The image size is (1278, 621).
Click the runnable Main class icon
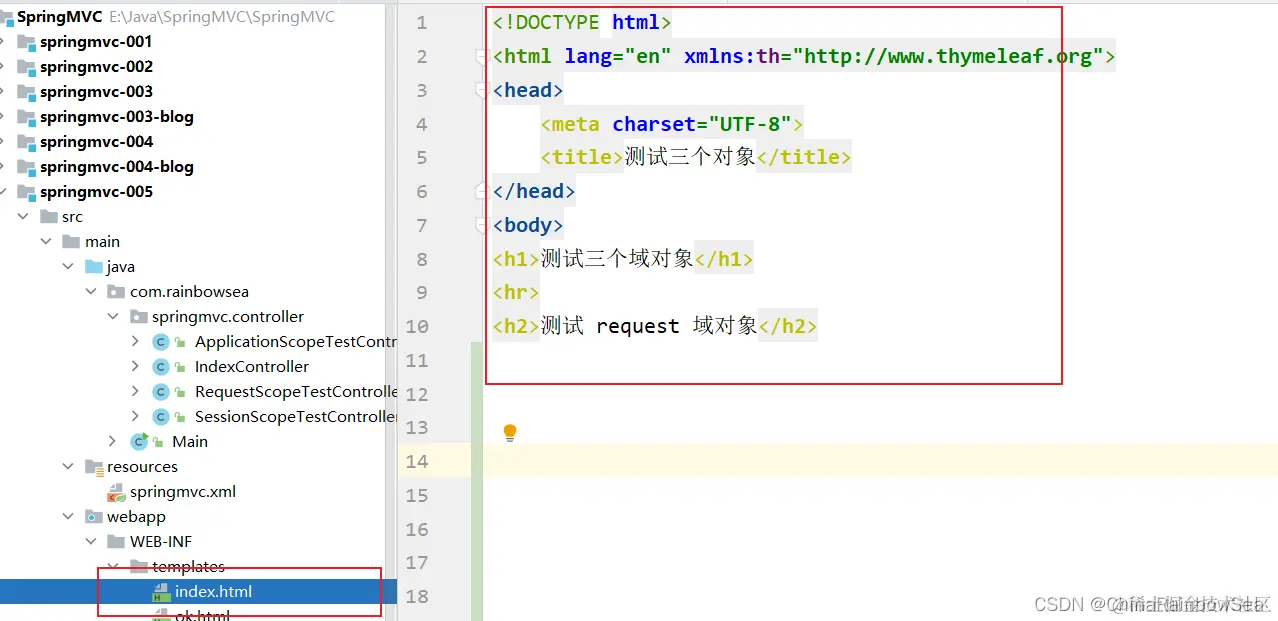139,441
